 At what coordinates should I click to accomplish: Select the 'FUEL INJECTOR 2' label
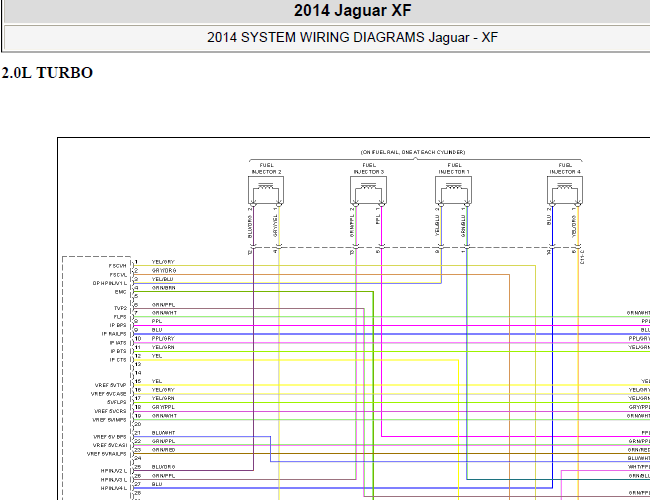(267, 168)
